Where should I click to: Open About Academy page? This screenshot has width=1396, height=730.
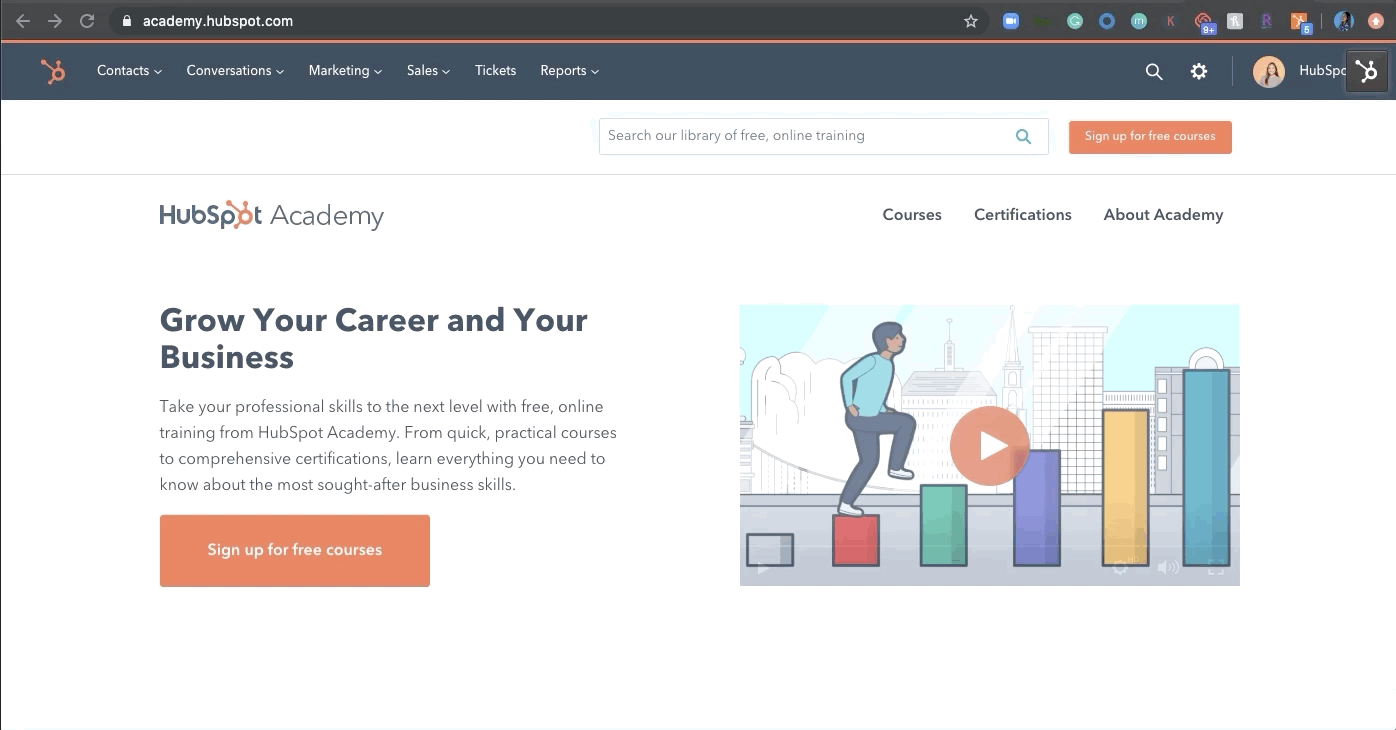tap(1163, 215)
